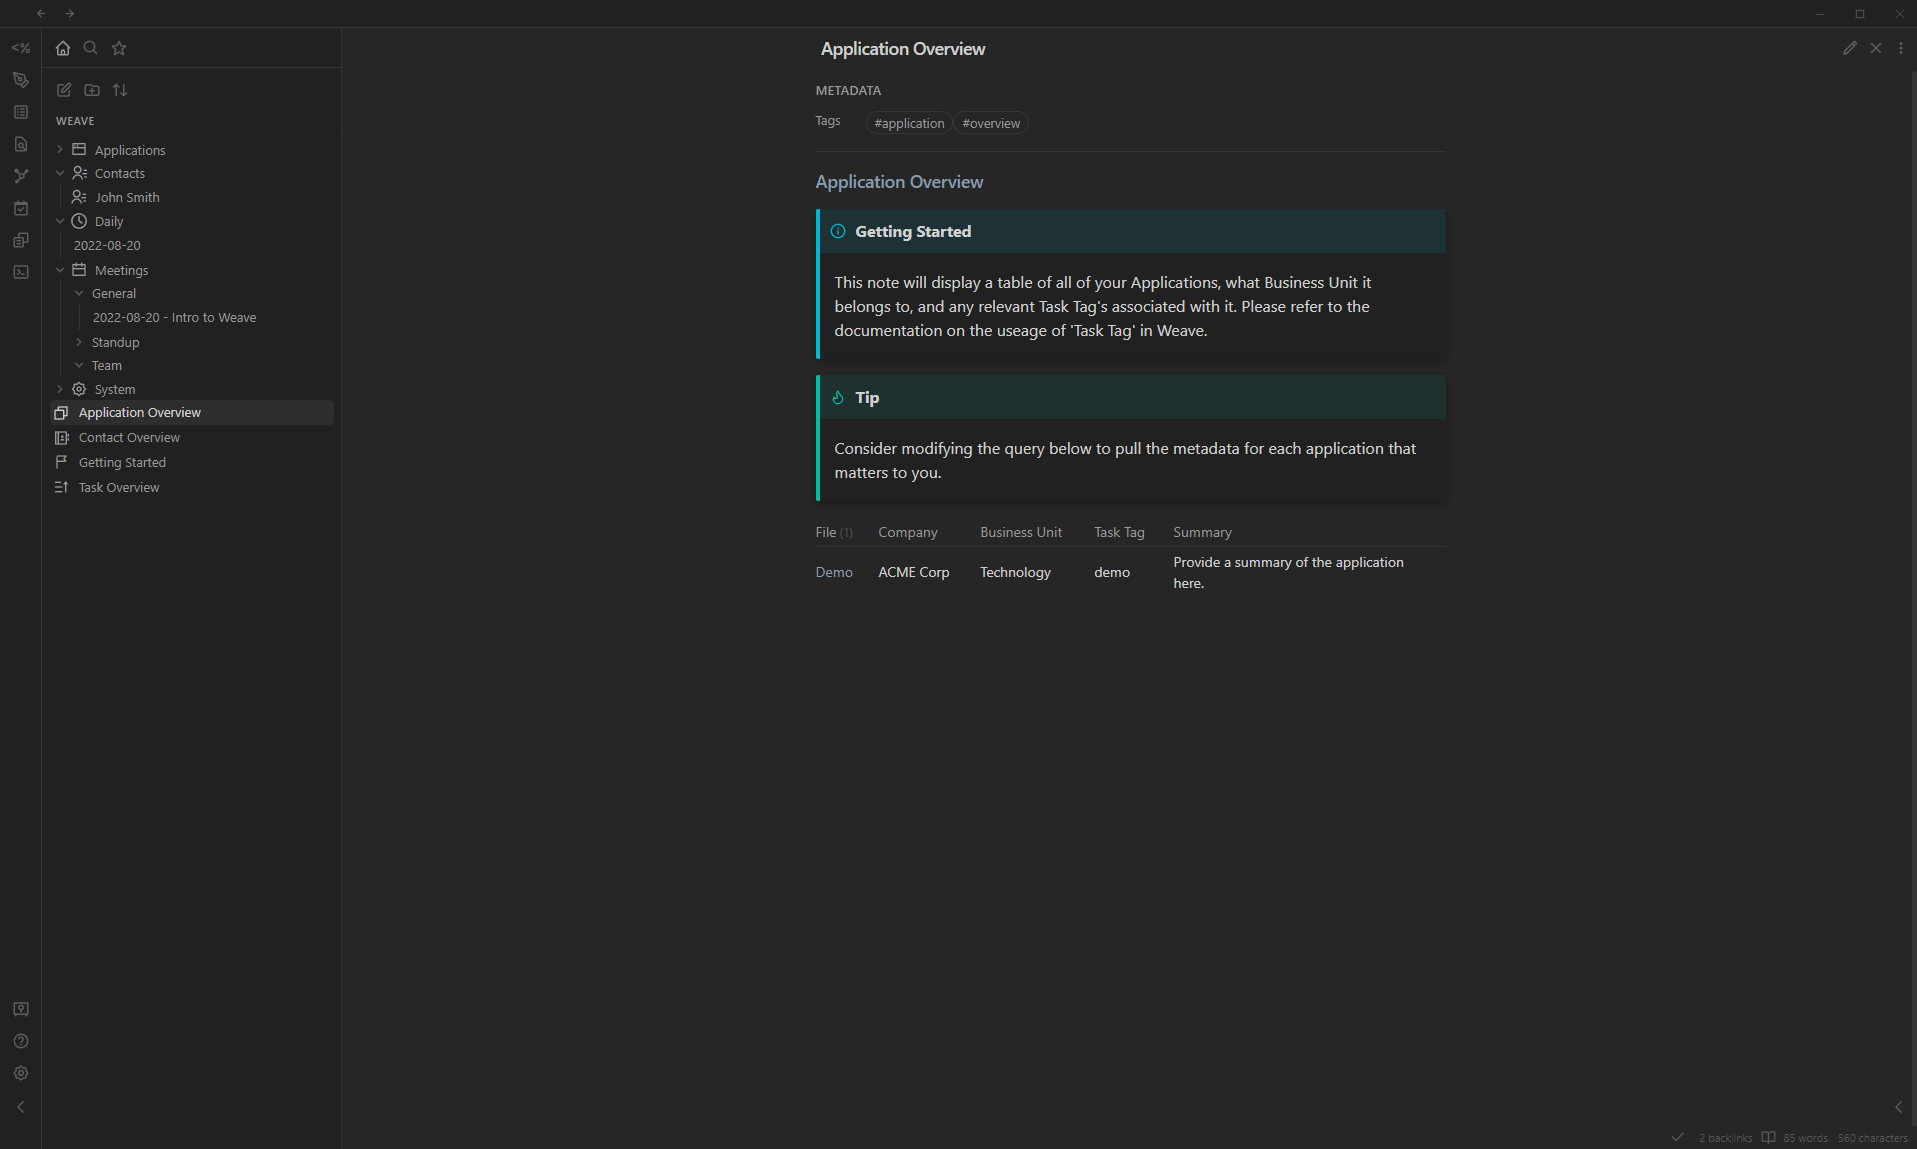Expand the right sidebar arrow
1917x1149 pixels.
pos(1899,1107)
